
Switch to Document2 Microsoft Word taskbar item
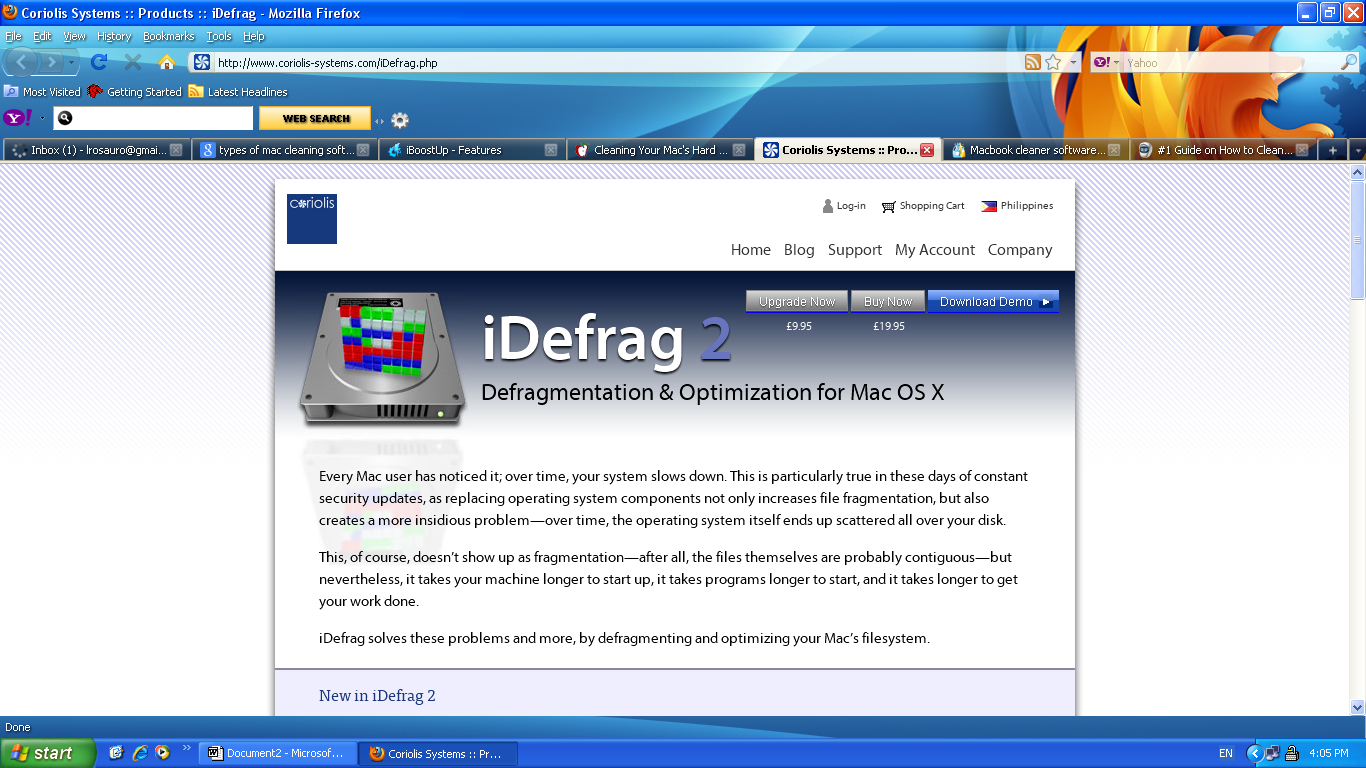click(279, 754)
